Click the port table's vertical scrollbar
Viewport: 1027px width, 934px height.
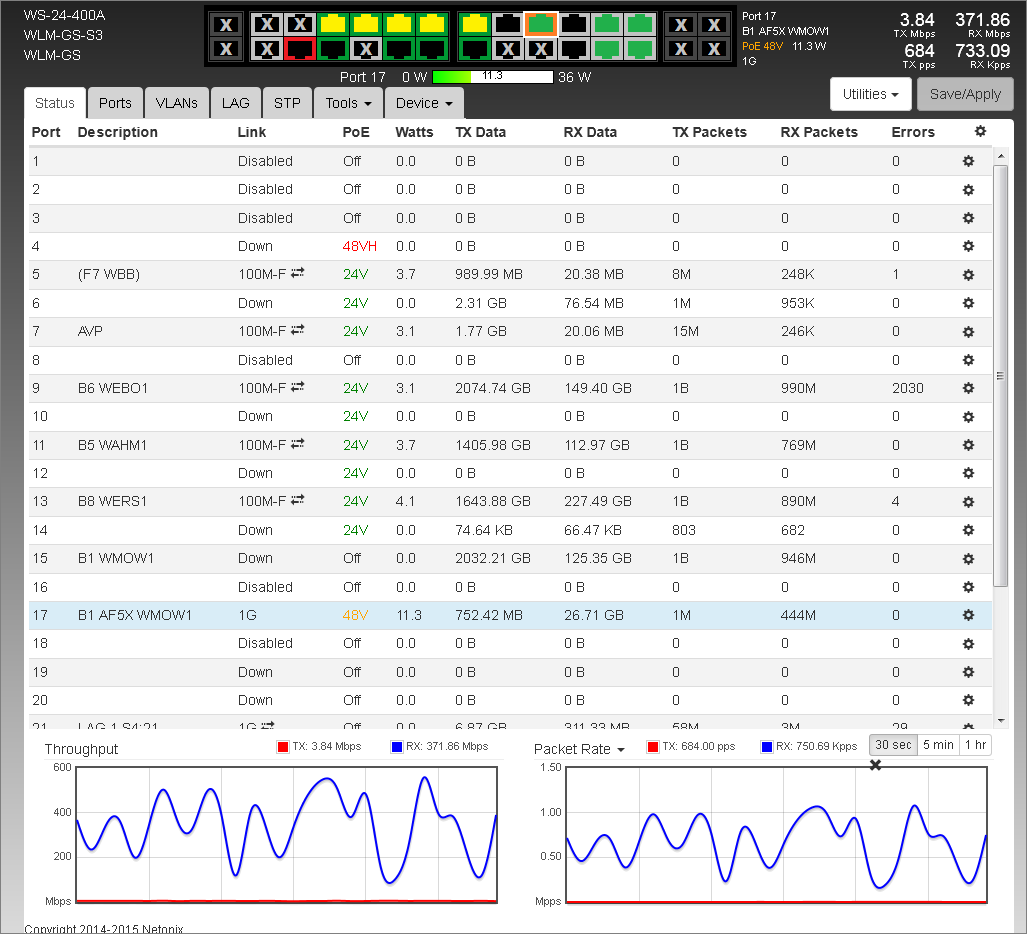[1000, 375]
